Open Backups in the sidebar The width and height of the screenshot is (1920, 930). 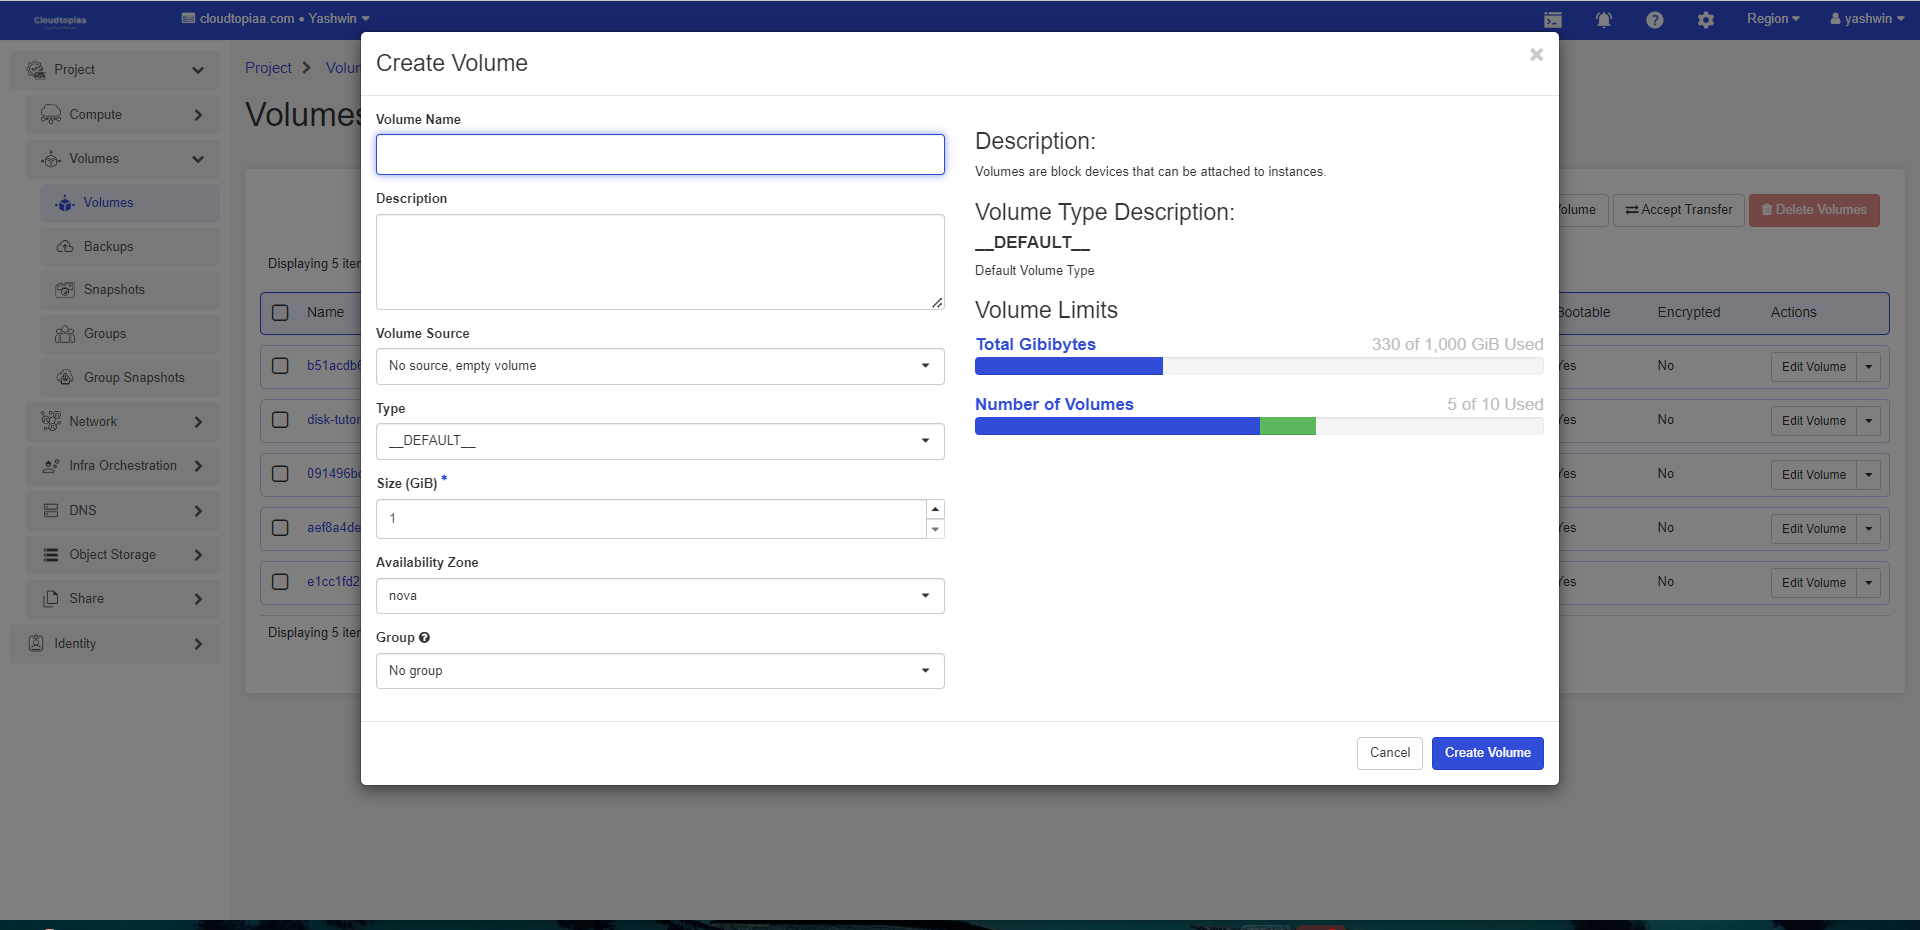tap(108, 247)
